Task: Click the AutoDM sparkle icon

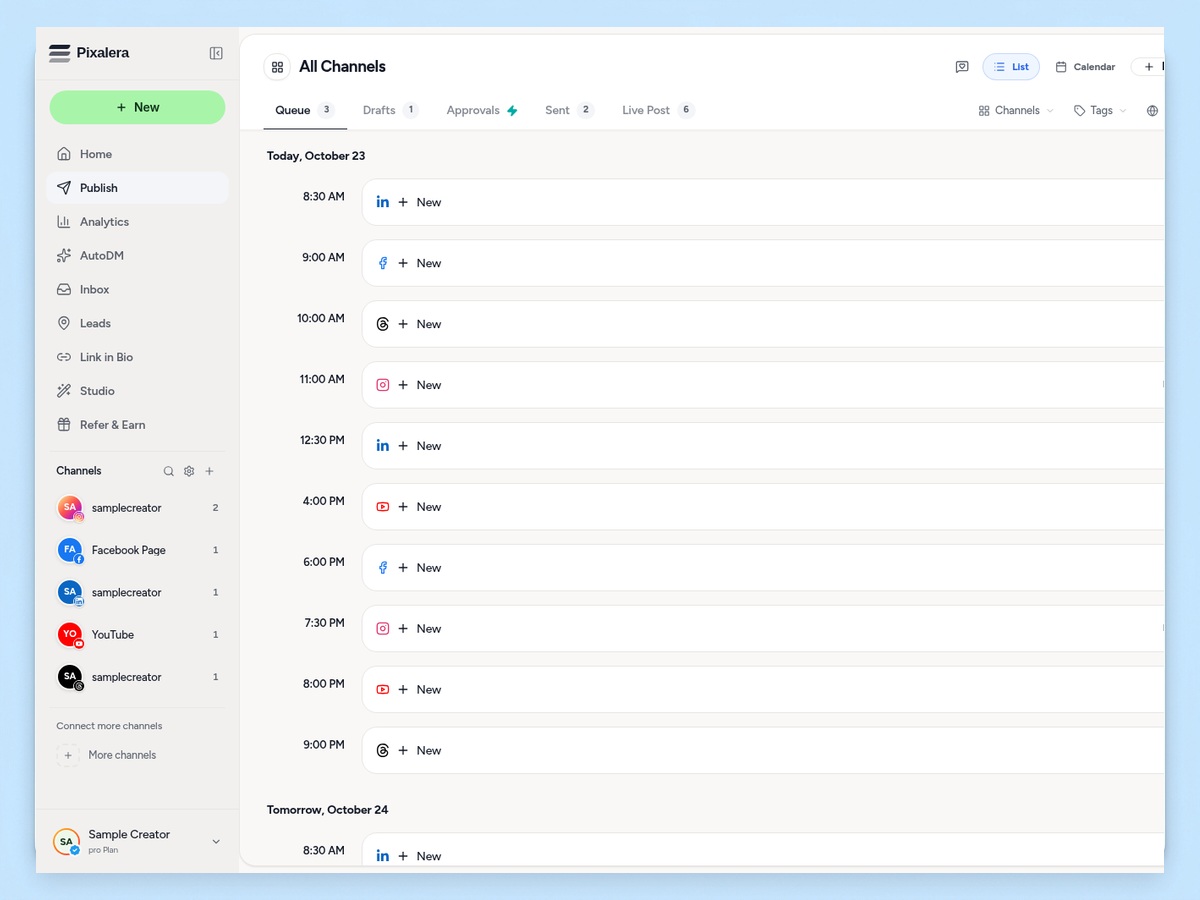Action: pyautogui.click(x=64, y=256)
